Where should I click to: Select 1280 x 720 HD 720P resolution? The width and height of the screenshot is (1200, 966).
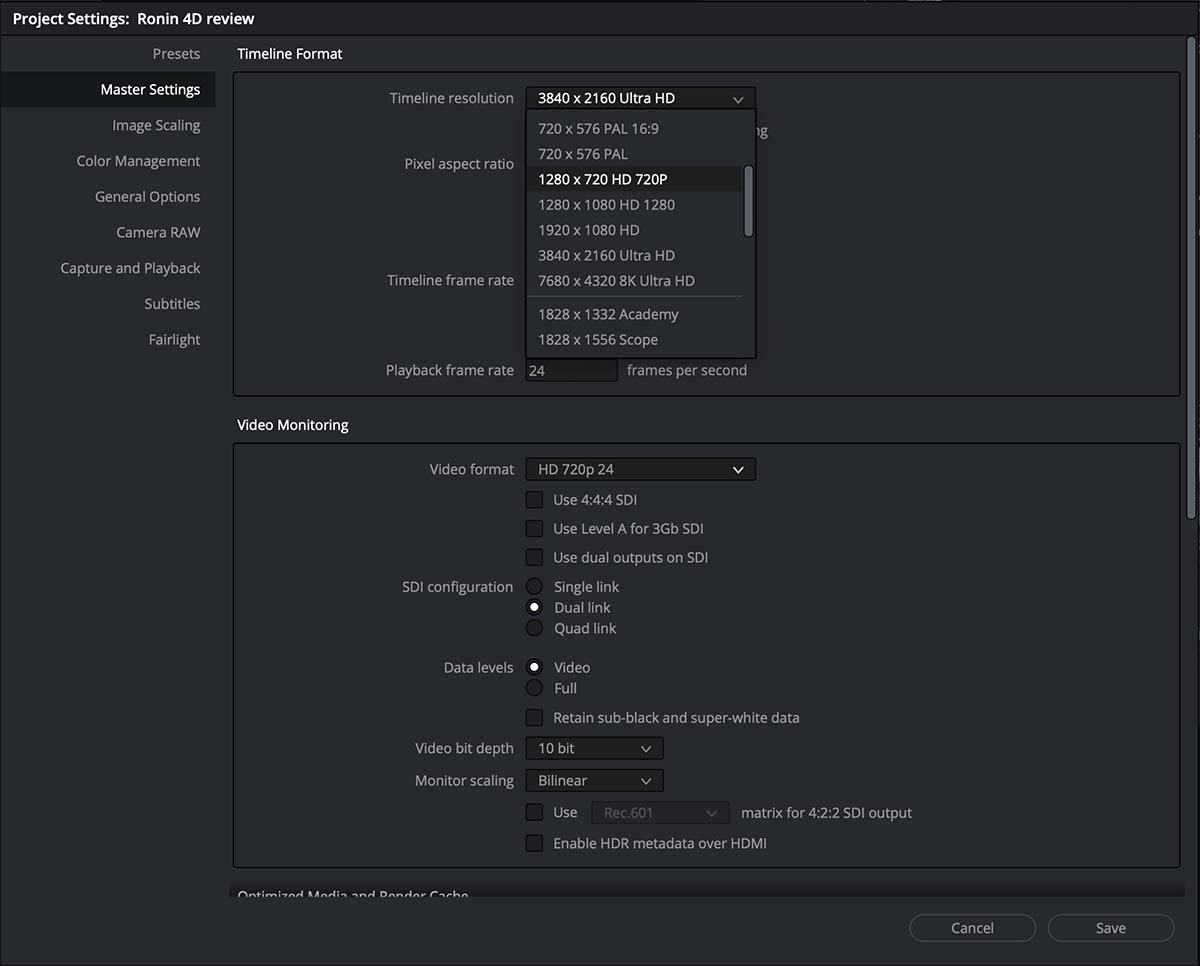(602, 179)
